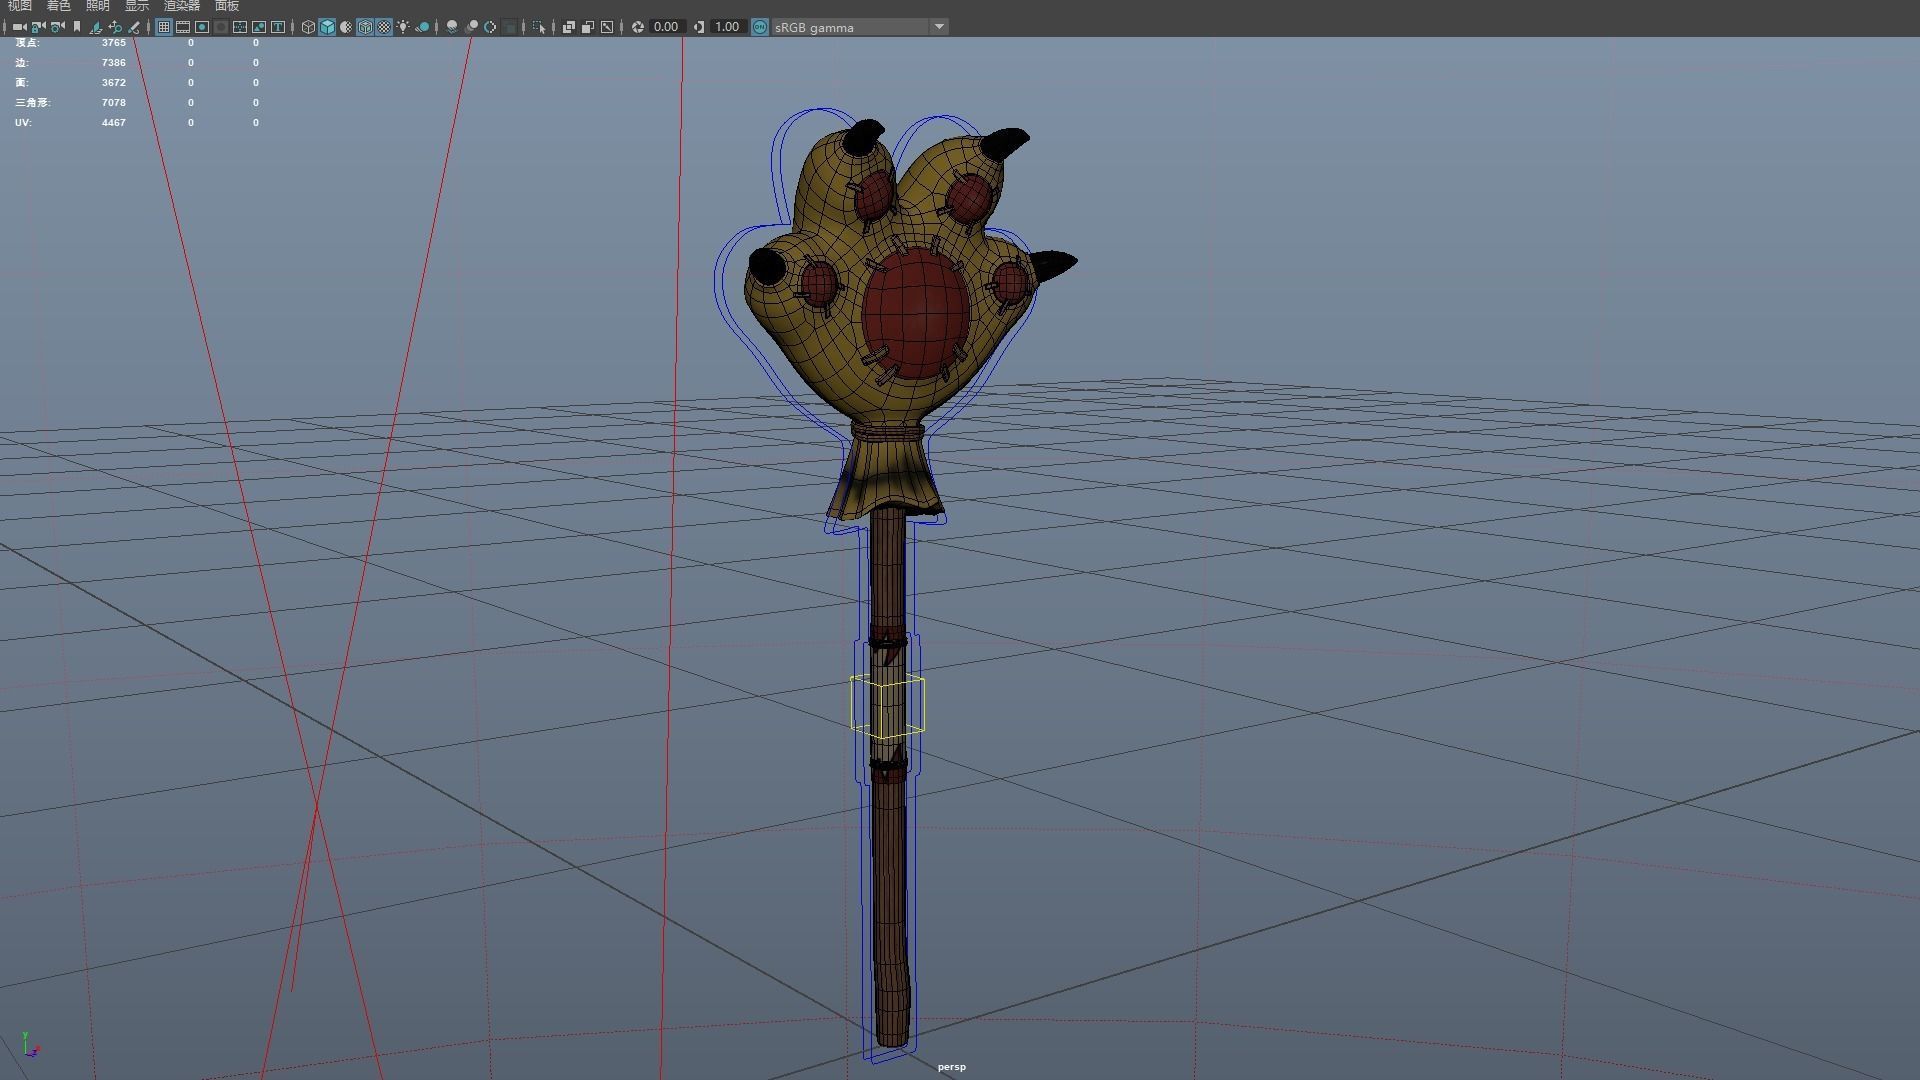Click the camera Bookmarks icon
This screenshot has height=1080, width=1920.
77,27
